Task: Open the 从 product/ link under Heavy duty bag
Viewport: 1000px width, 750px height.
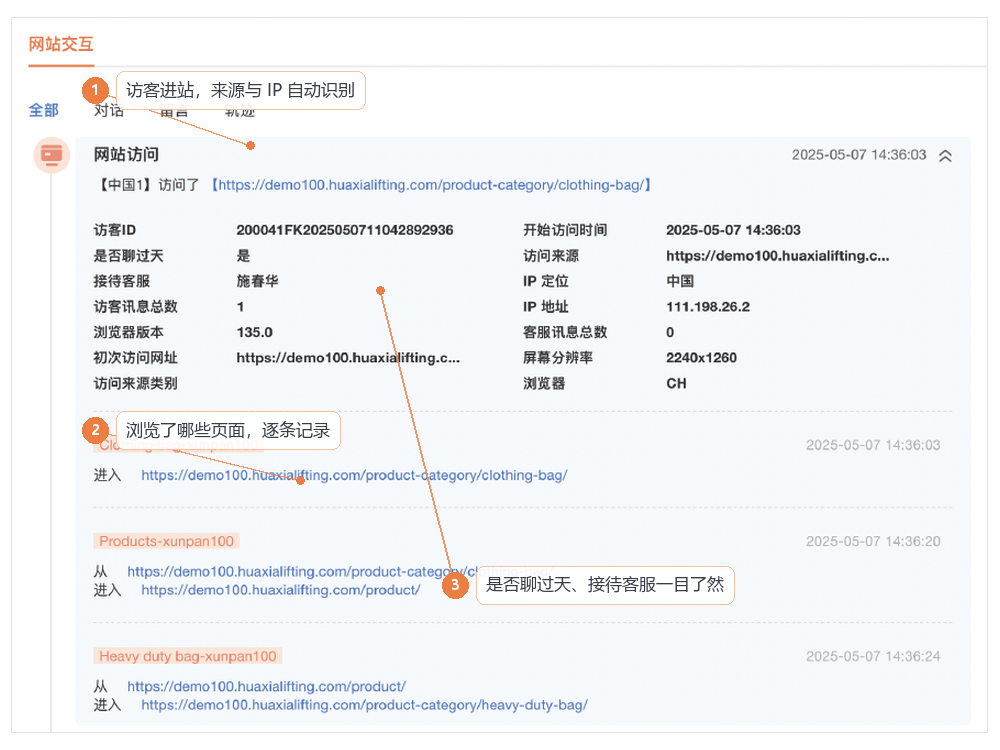Action: (266, 686)
